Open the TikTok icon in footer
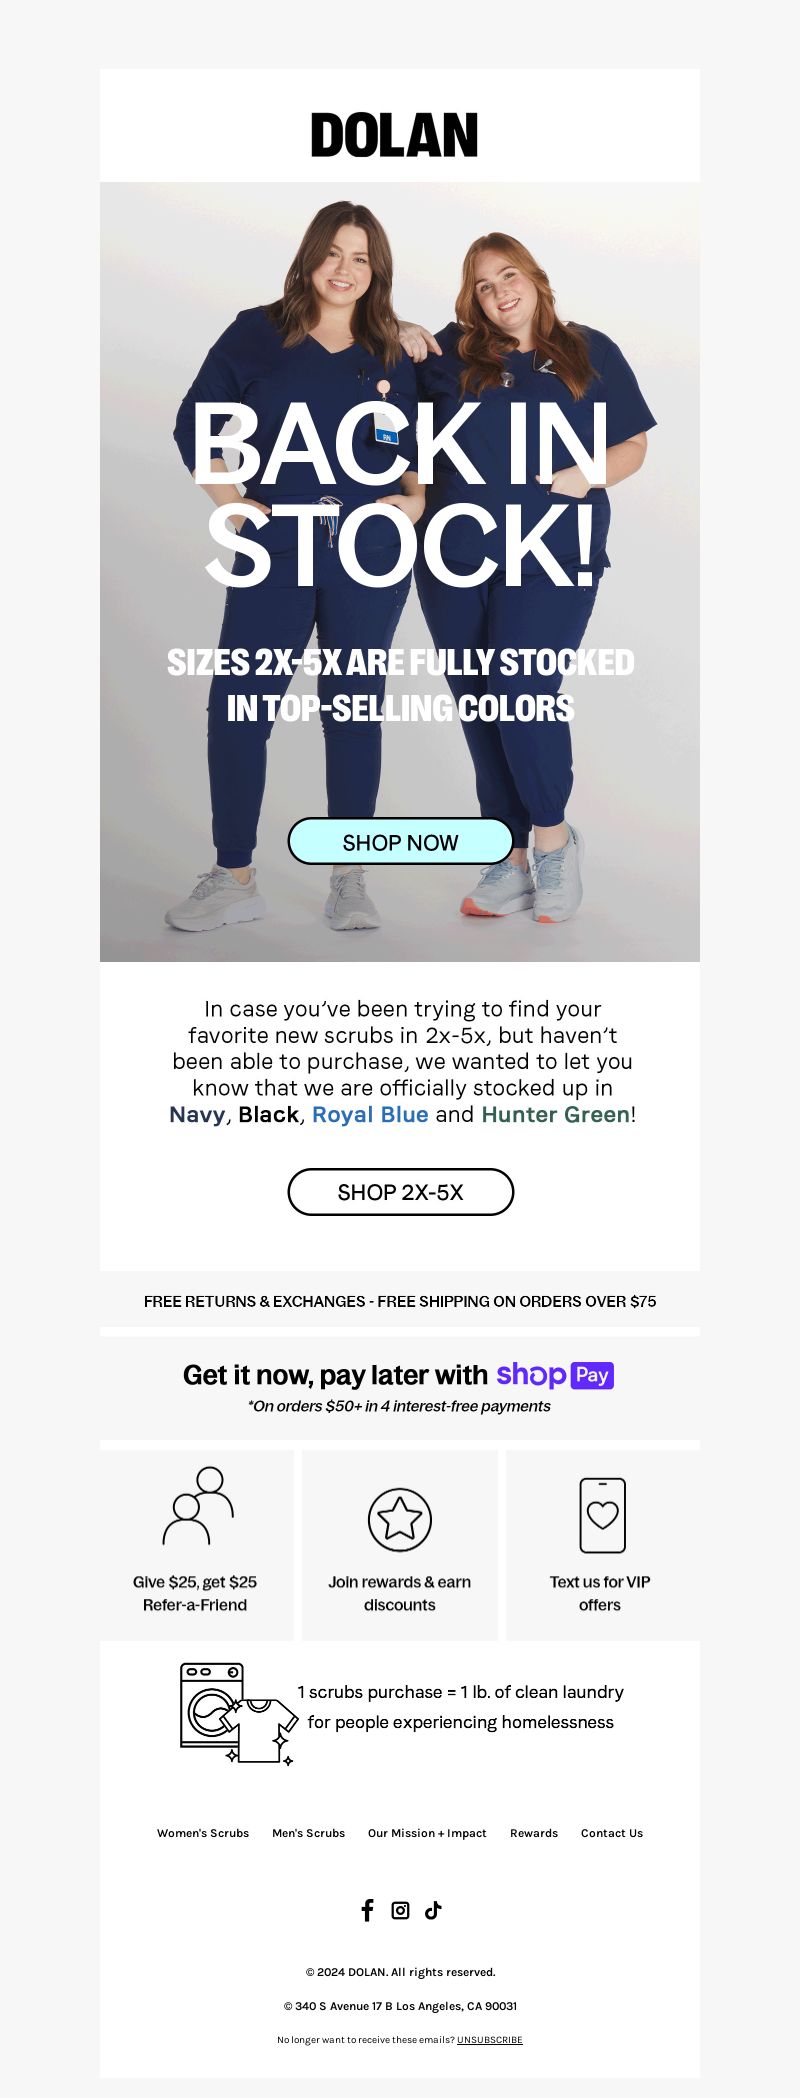Image resolution: width=800 pixels, height=2098 pixels. [433, 1910]
